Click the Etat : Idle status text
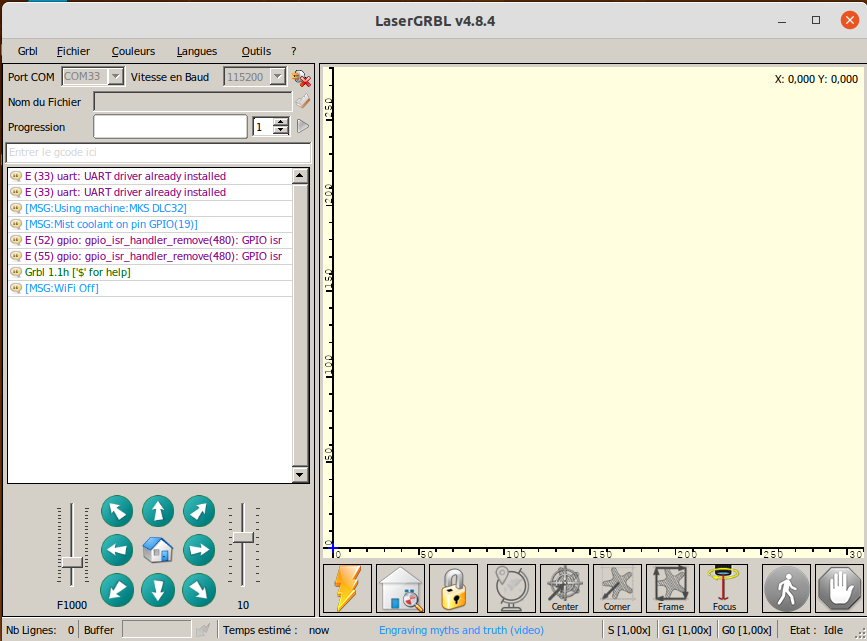 pos(816,630)
